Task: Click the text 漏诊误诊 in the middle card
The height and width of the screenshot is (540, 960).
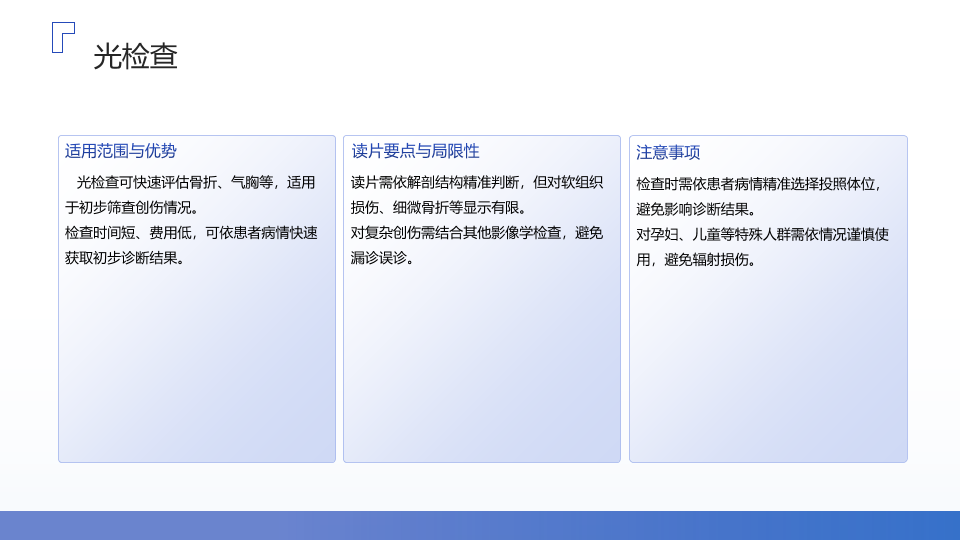Action: [382, 258]
